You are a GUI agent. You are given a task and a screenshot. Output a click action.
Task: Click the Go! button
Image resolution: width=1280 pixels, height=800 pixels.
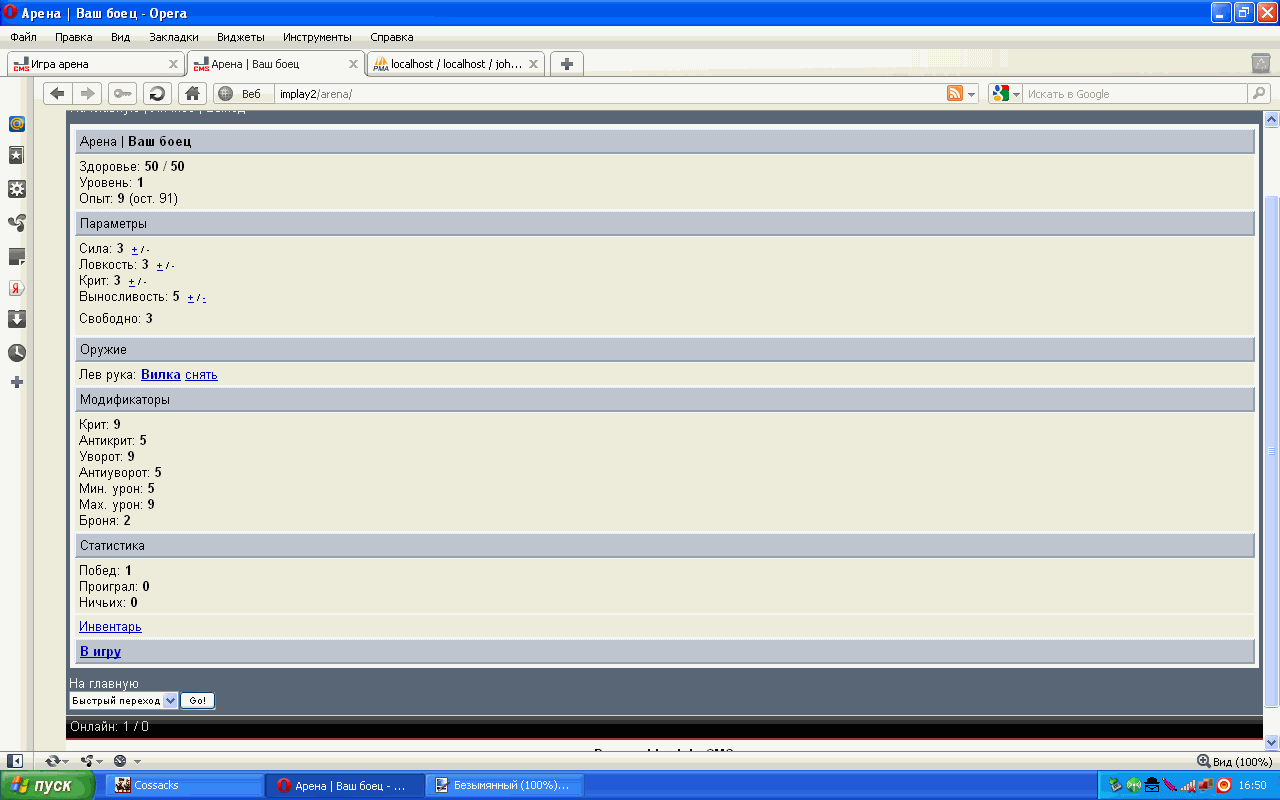pyautogui.click(x=198, y=701)
